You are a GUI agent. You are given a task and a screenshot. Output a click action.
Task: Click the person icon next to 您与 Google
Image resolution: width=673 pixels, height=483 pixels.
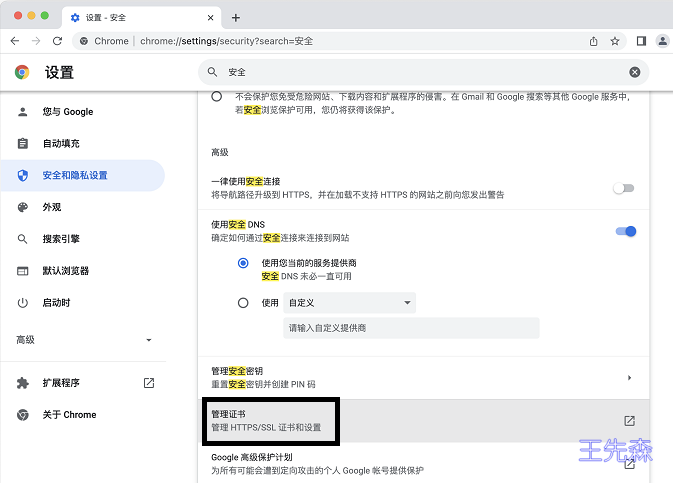click(x=22, y=112)
